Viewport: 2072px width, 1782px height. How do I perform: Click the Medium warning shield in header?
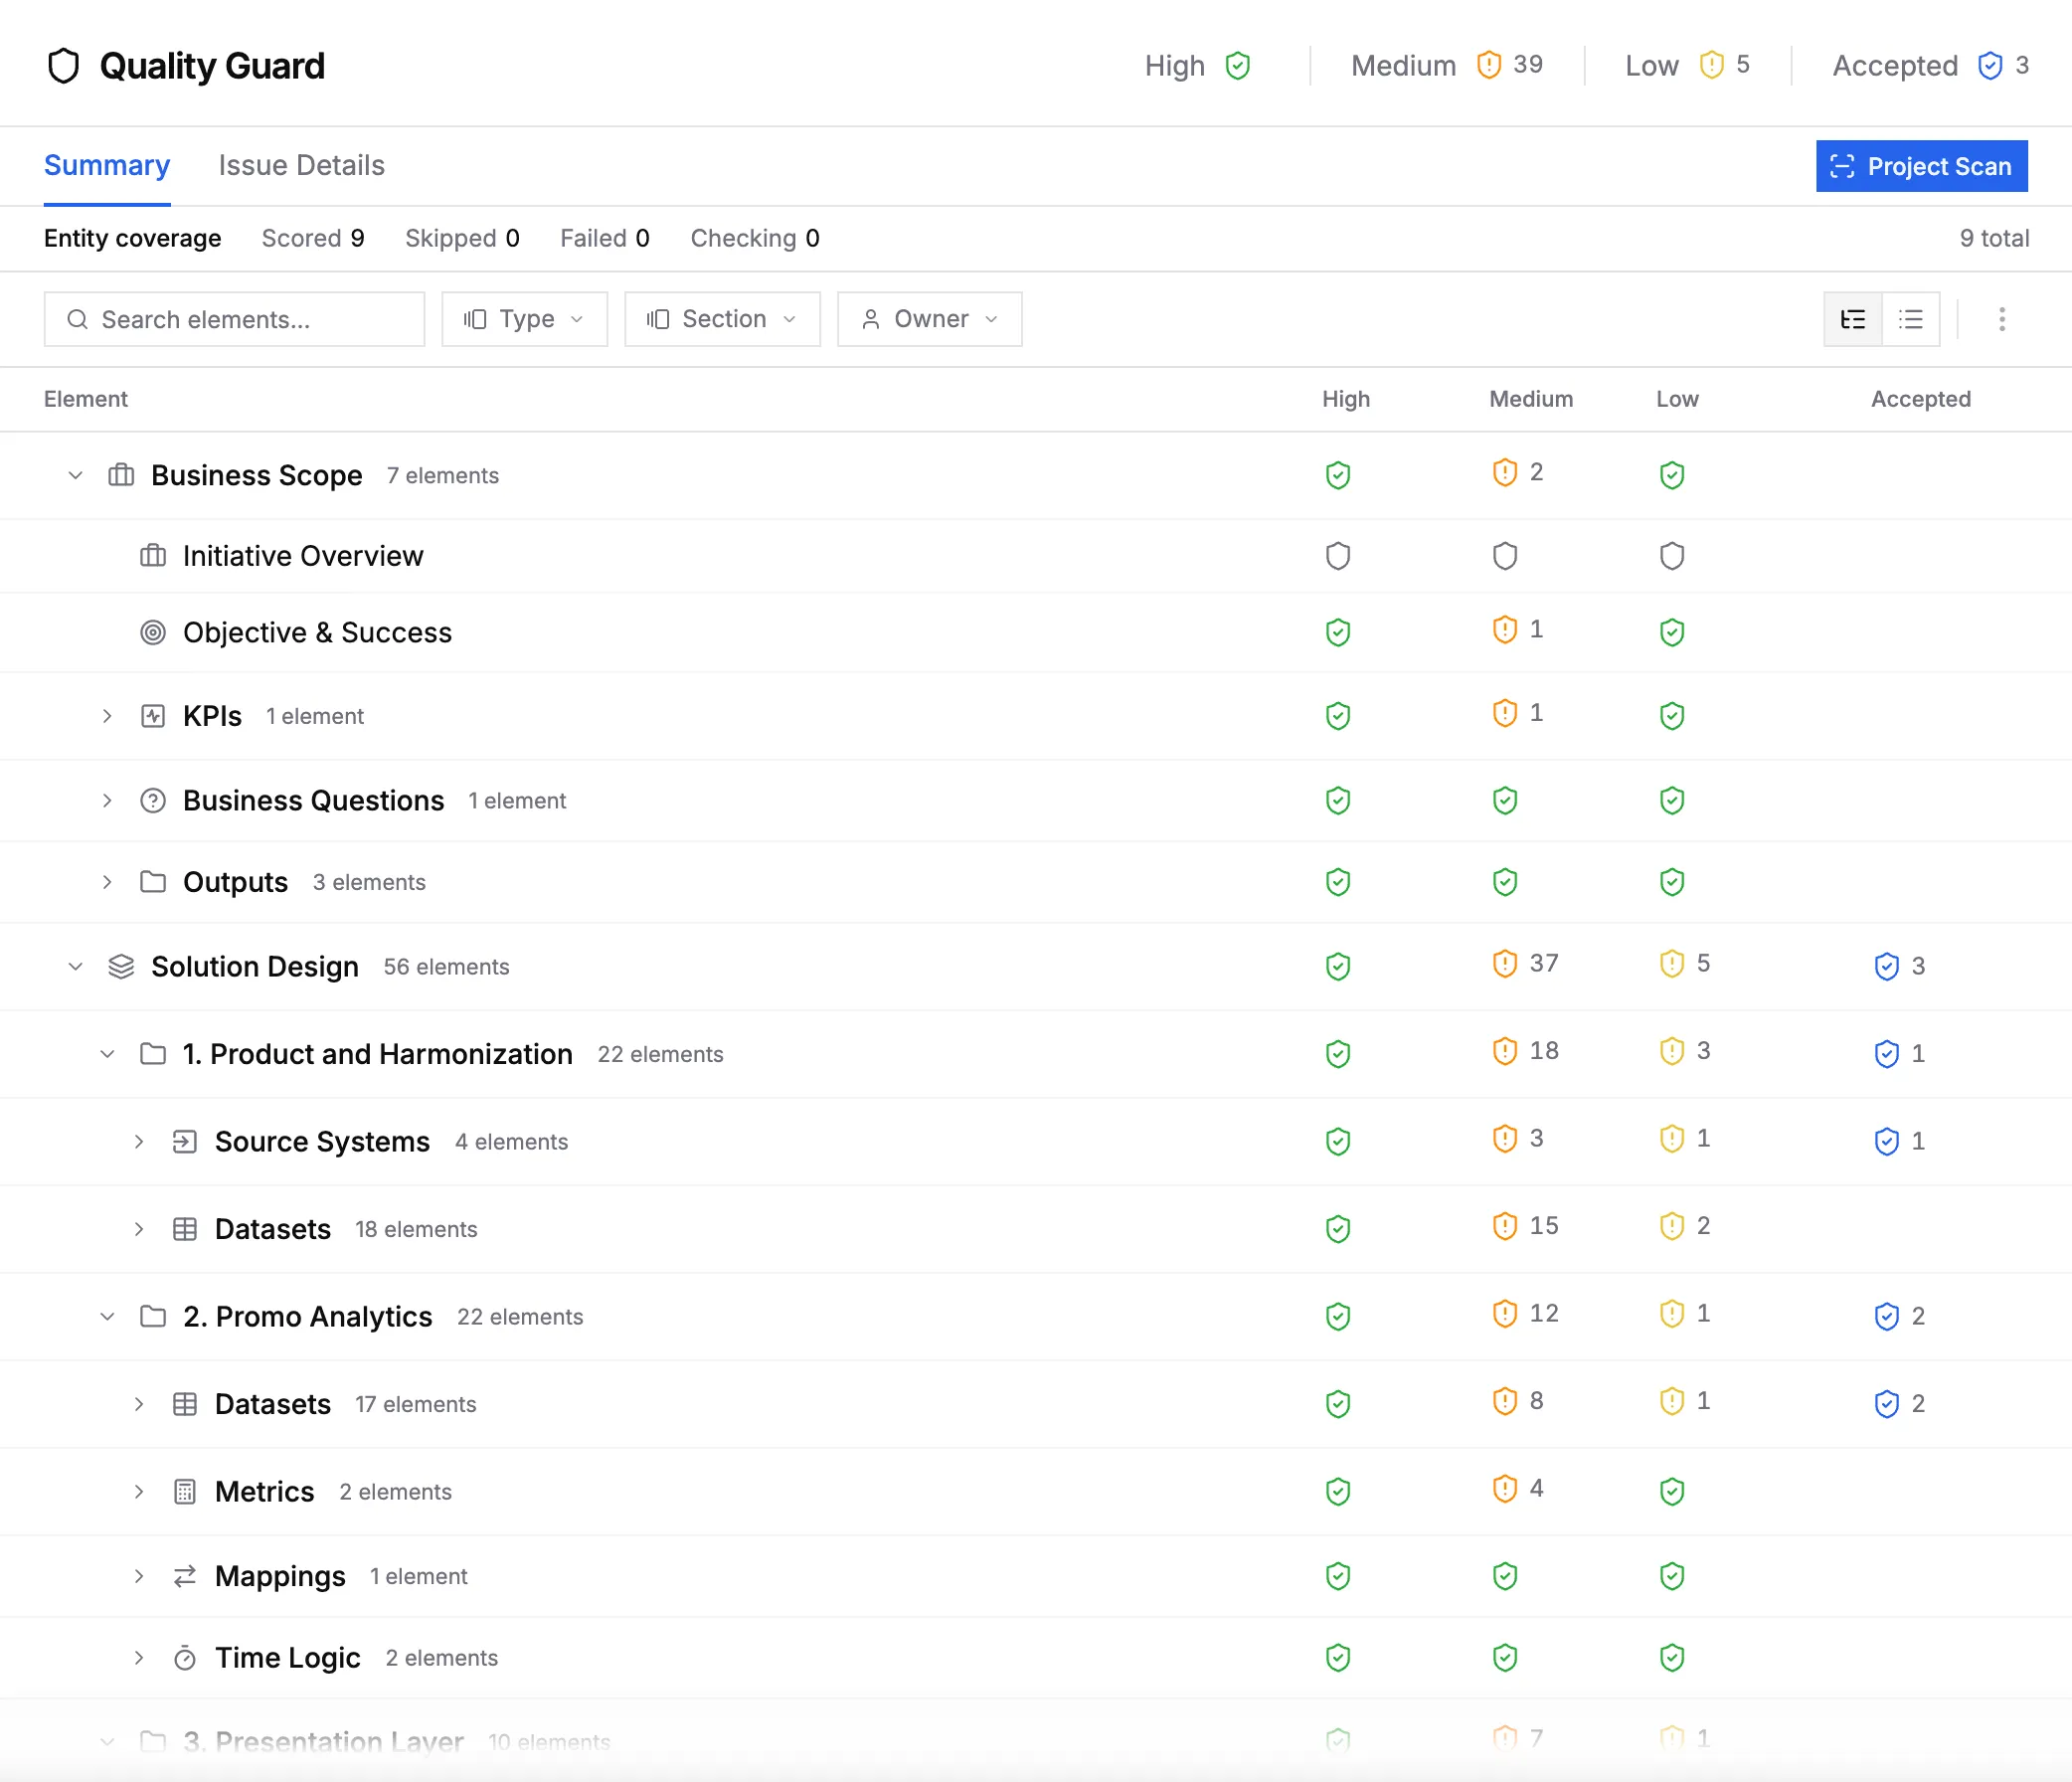tap(1488, 65)
